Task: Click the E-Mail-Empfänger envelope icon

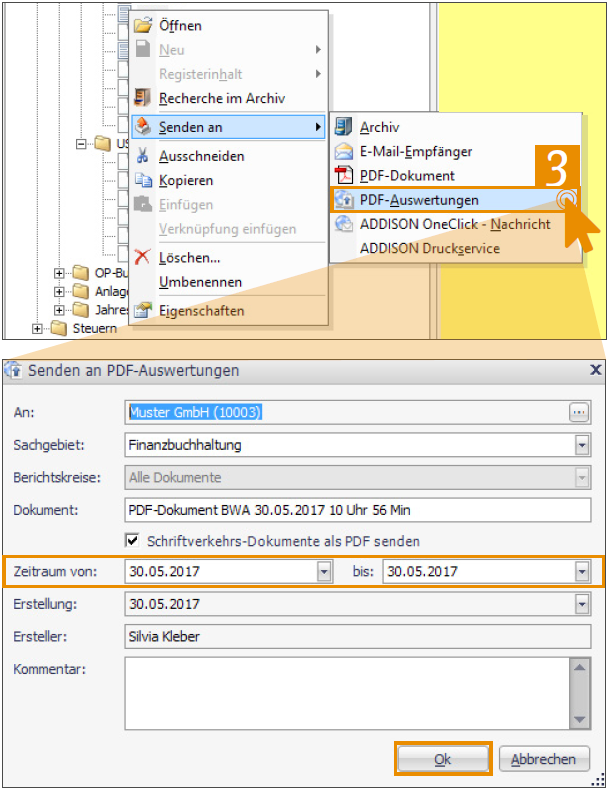Action: [344, 151]
